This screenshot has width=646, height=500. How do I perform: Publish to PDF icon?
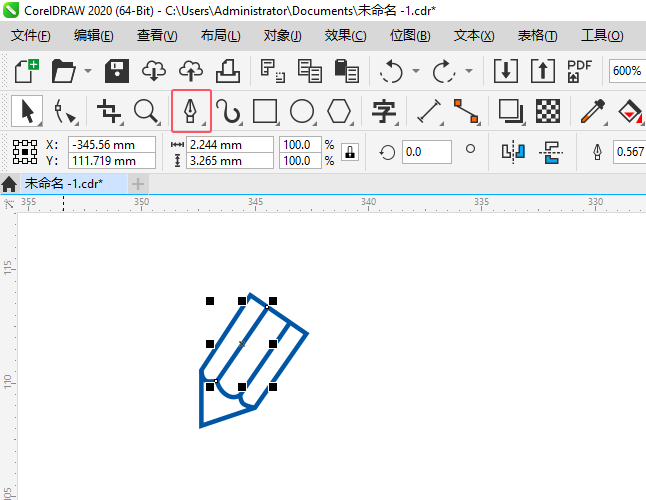click(x=579, y=71)
